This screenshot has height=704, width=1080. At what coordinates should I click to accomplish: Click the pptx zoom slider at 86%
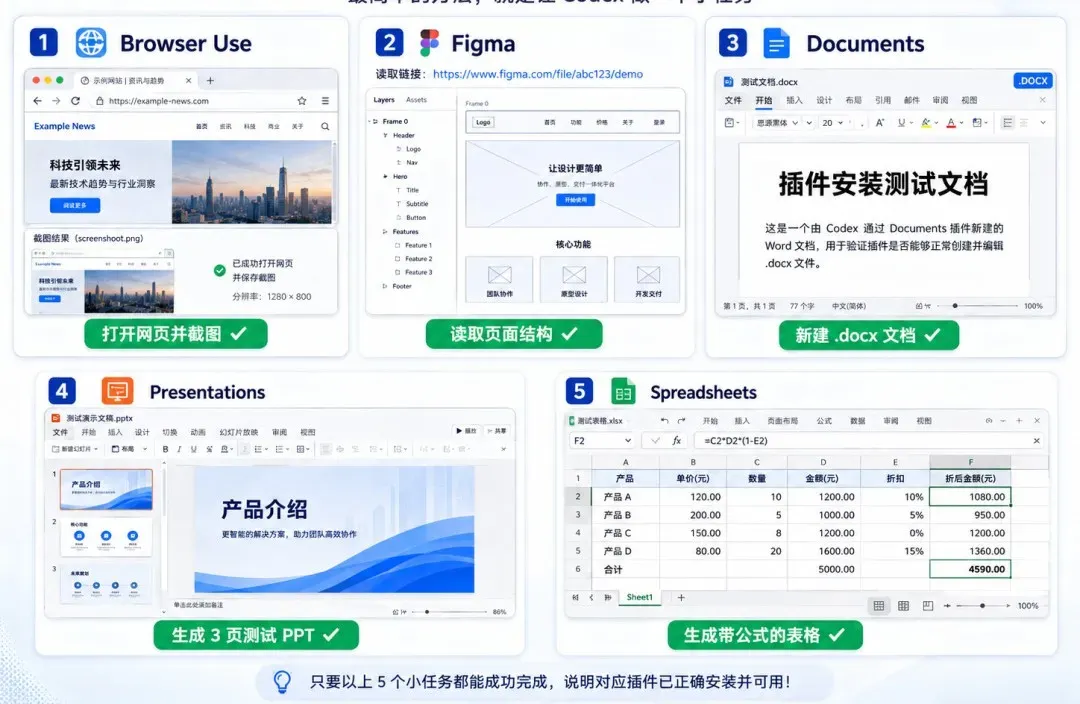[x=448, y=612]
